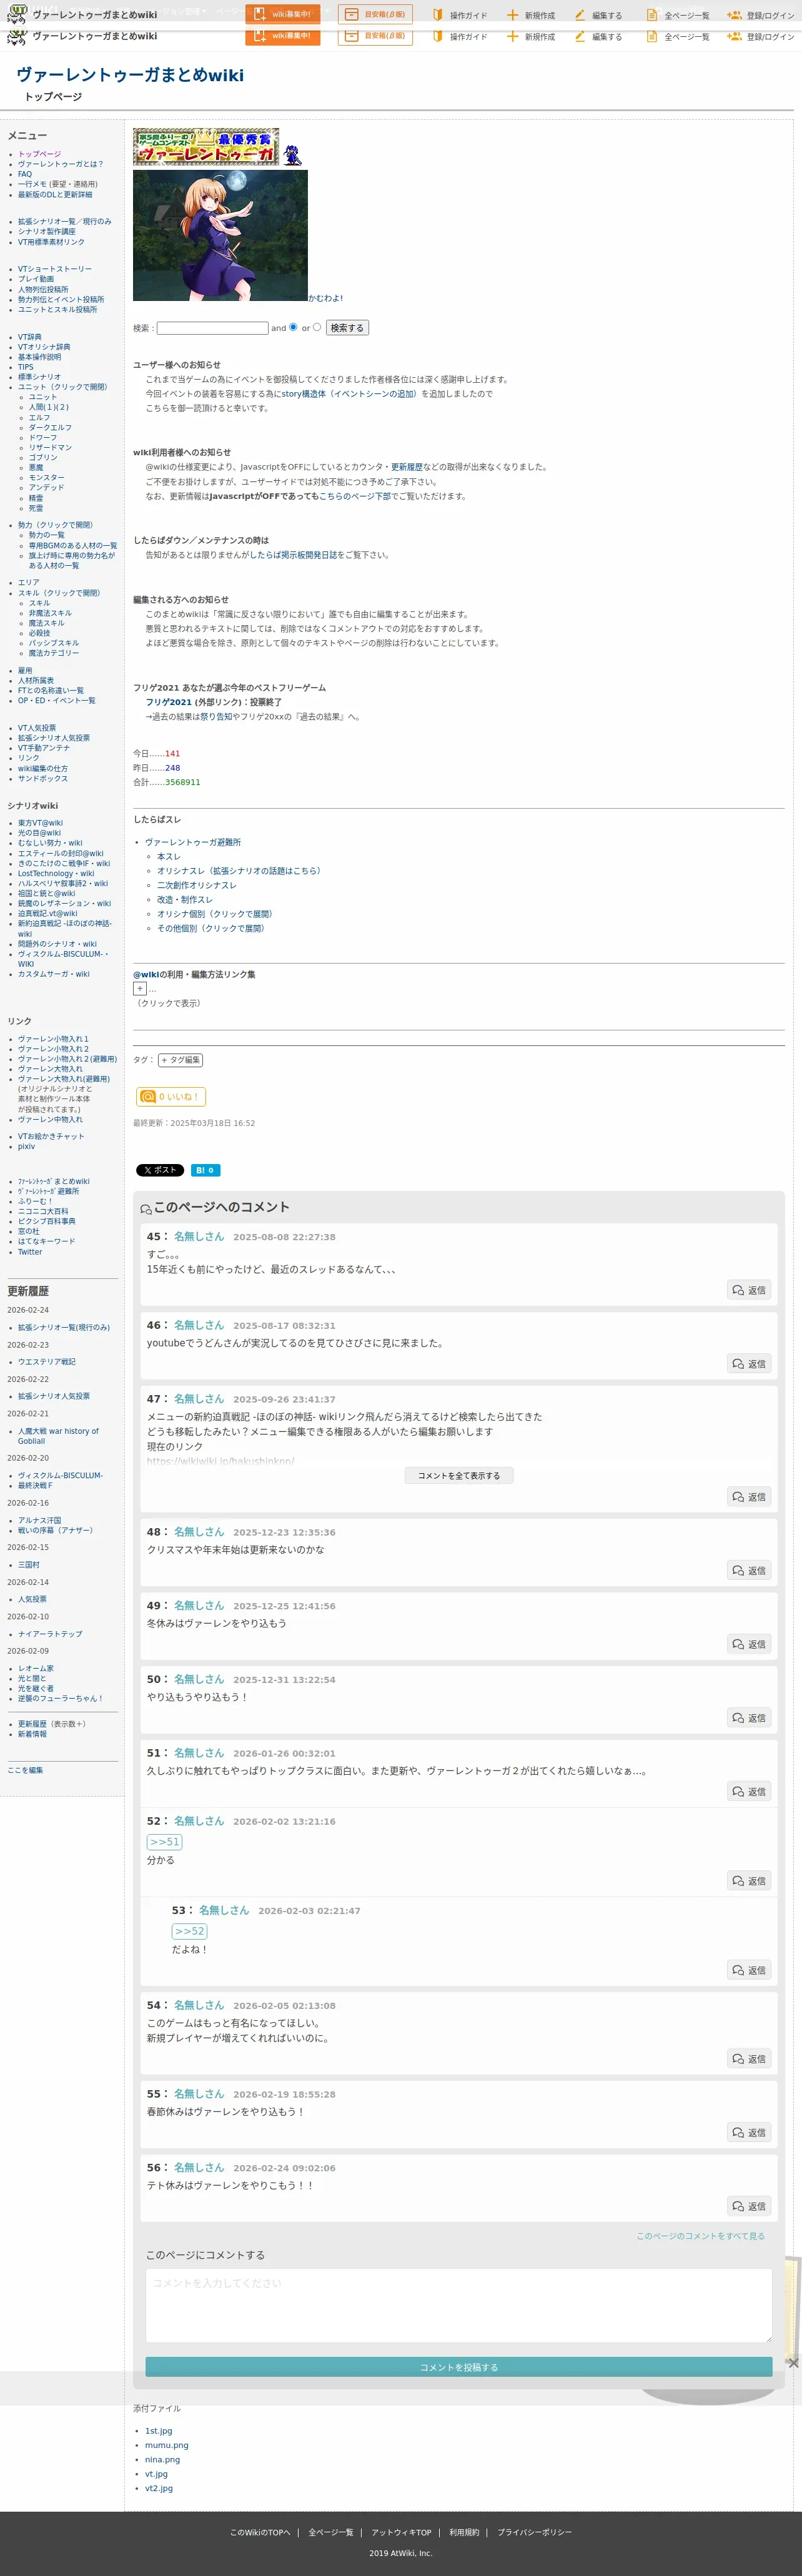Open 東方VT@wiki under シナリオwiki
This screenshot has width=802, height=2576.
coord(40,823)
